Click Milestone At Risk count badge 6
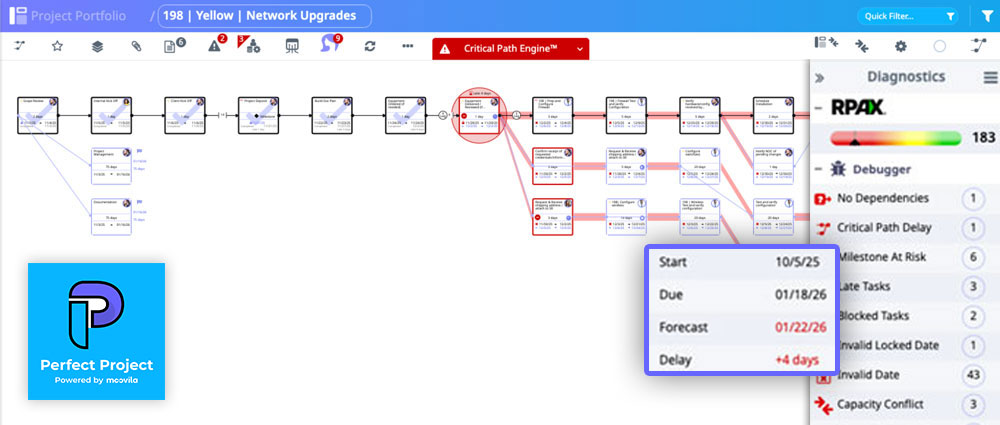1000x425 pixels. point(973,257)
